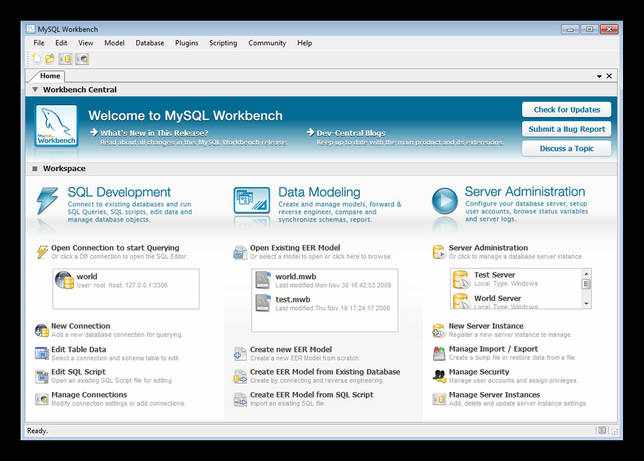Image resolution: width=644 pixels, height=461 pixels.
Task: Click Submit a Bug Report button
Action: click(x=567, y=129)
